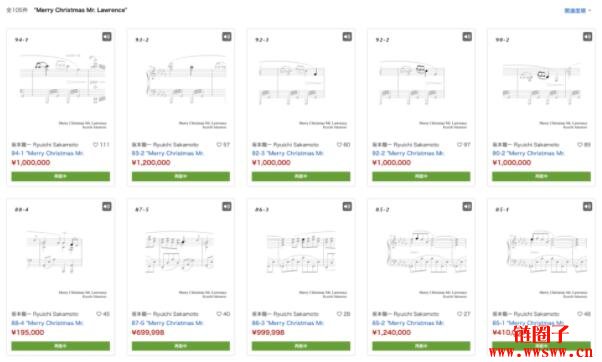Toggle the heart showing 28 on card 86-3
The width and height of the screenshot is (602, 362).
(x=339, y=314)
